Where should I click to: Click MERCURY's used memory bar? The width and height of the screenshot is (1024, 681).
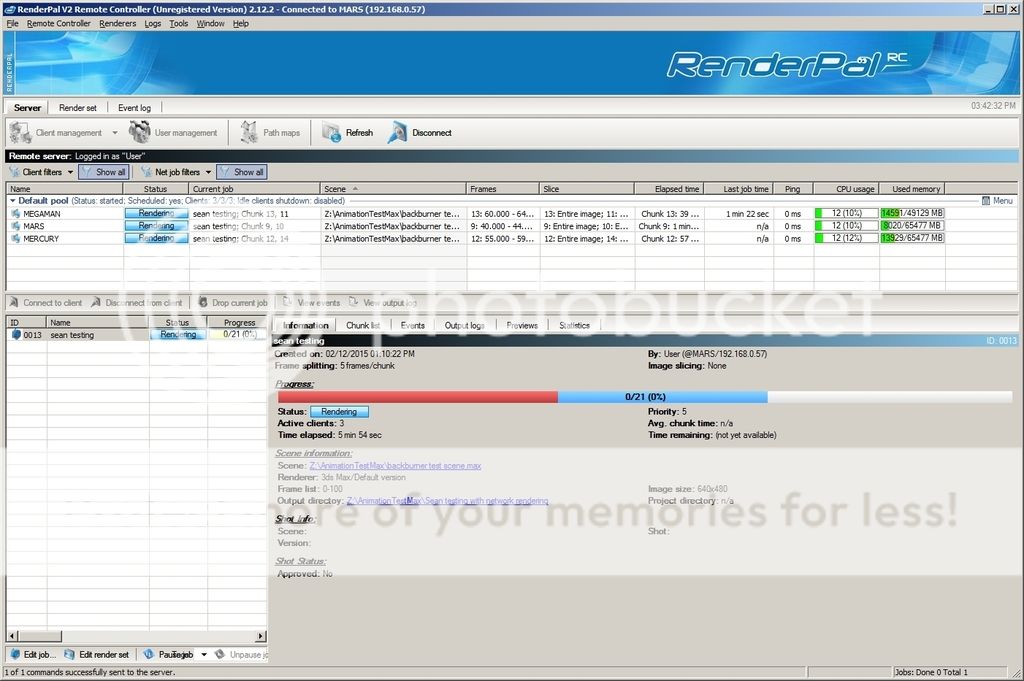click(912, 238)
